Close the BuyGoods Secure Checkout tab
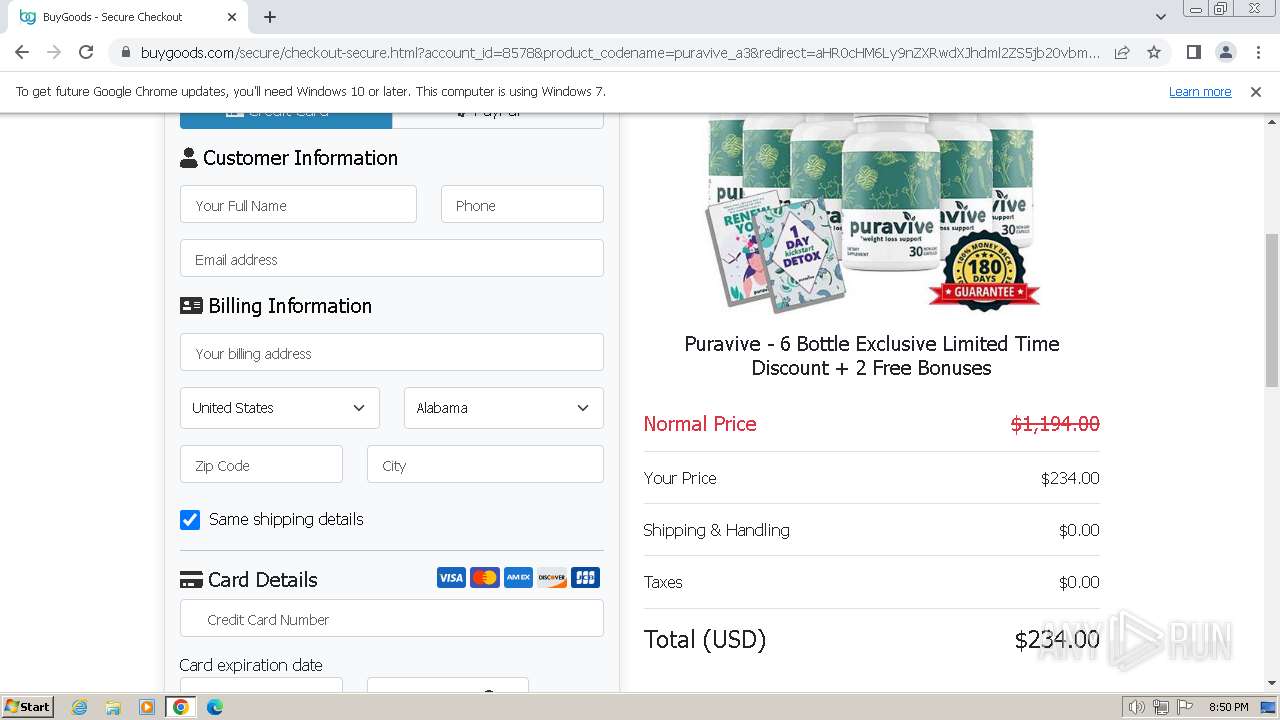1280x720 pixels. [x=232, y=17]
